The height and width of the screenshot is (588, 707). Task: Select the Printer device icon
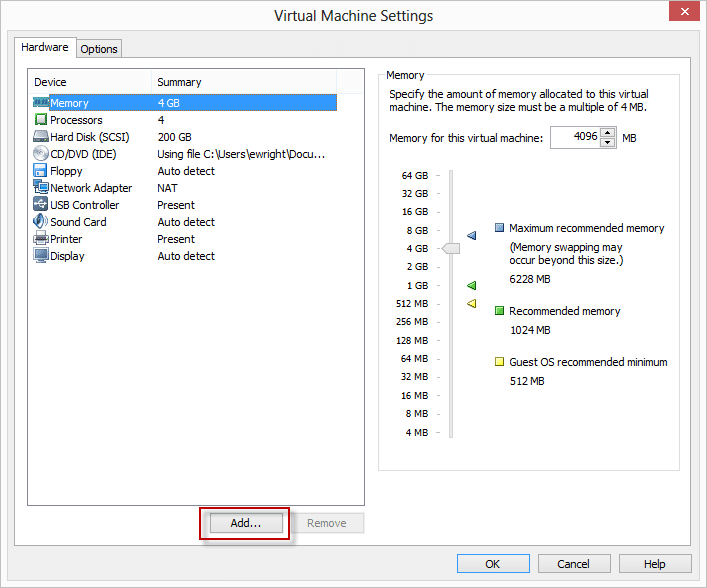tap(41, 239)
